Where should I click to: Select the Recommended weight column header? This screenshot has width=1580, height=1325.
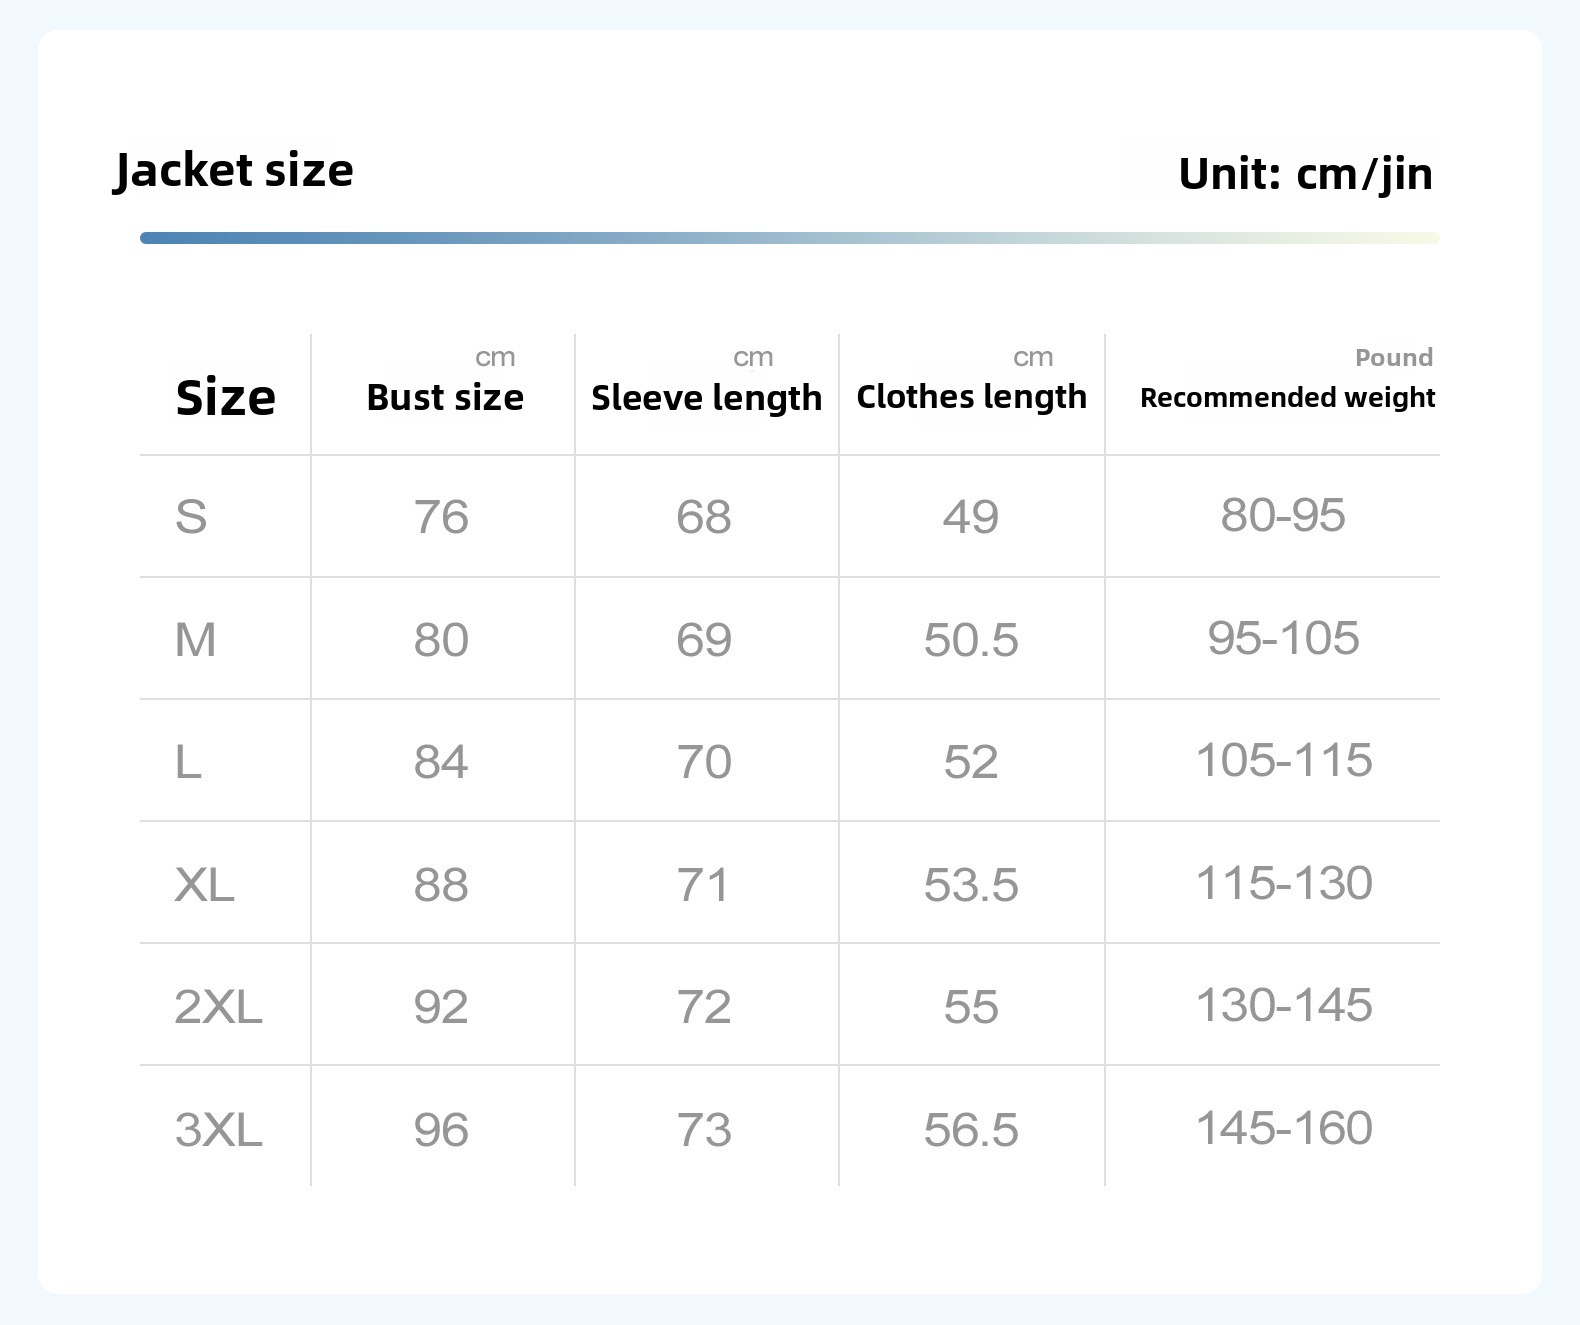pos(1287,397)
